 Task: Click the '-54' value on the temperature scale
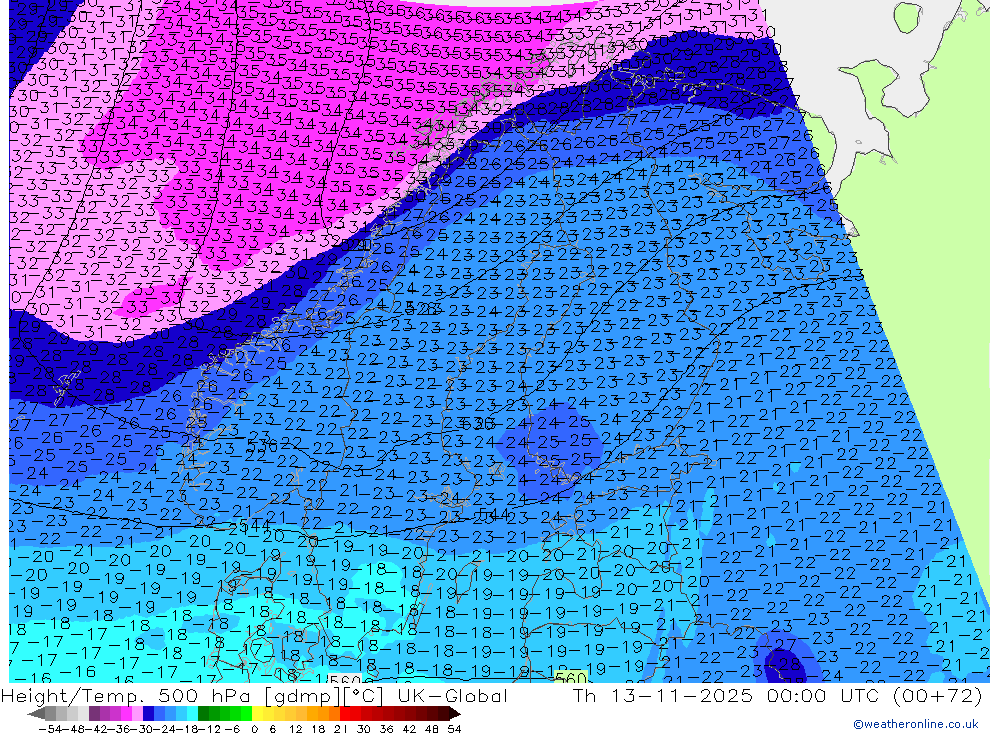(x=48, y=729)
